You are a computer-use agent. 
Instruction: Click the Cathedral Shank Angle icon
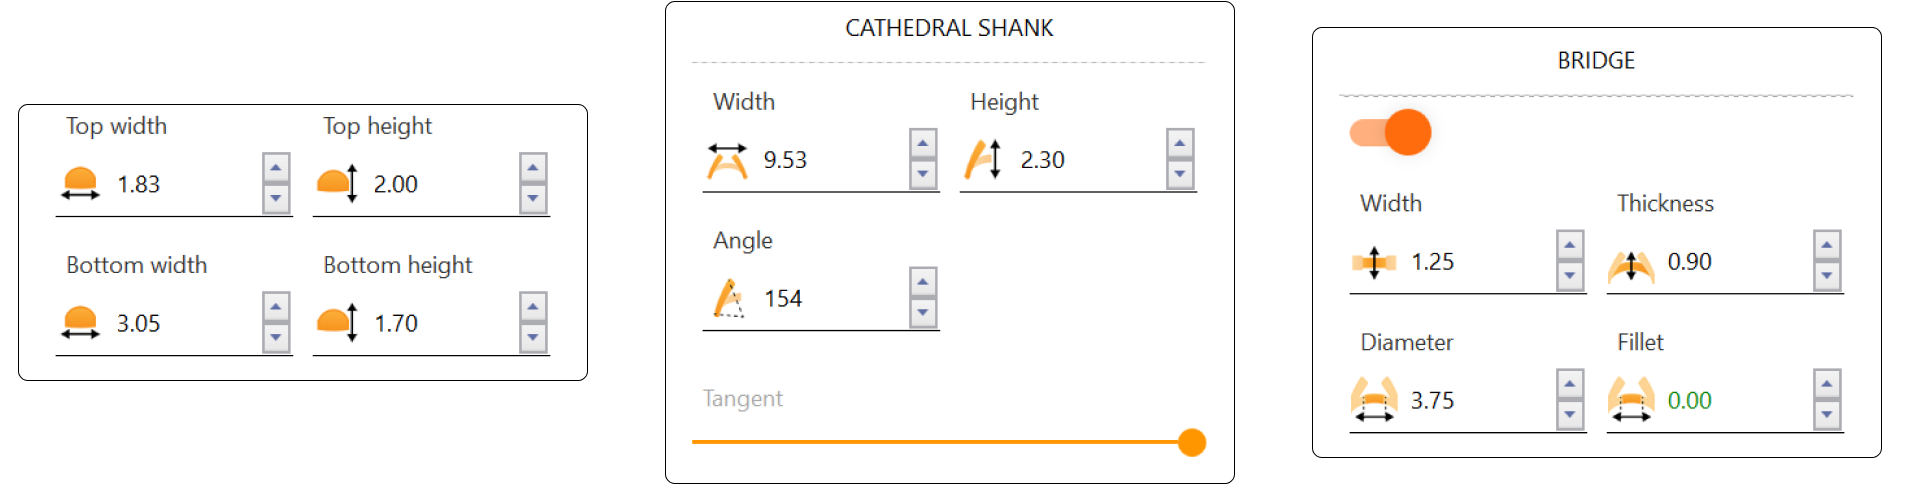point(728,299)
